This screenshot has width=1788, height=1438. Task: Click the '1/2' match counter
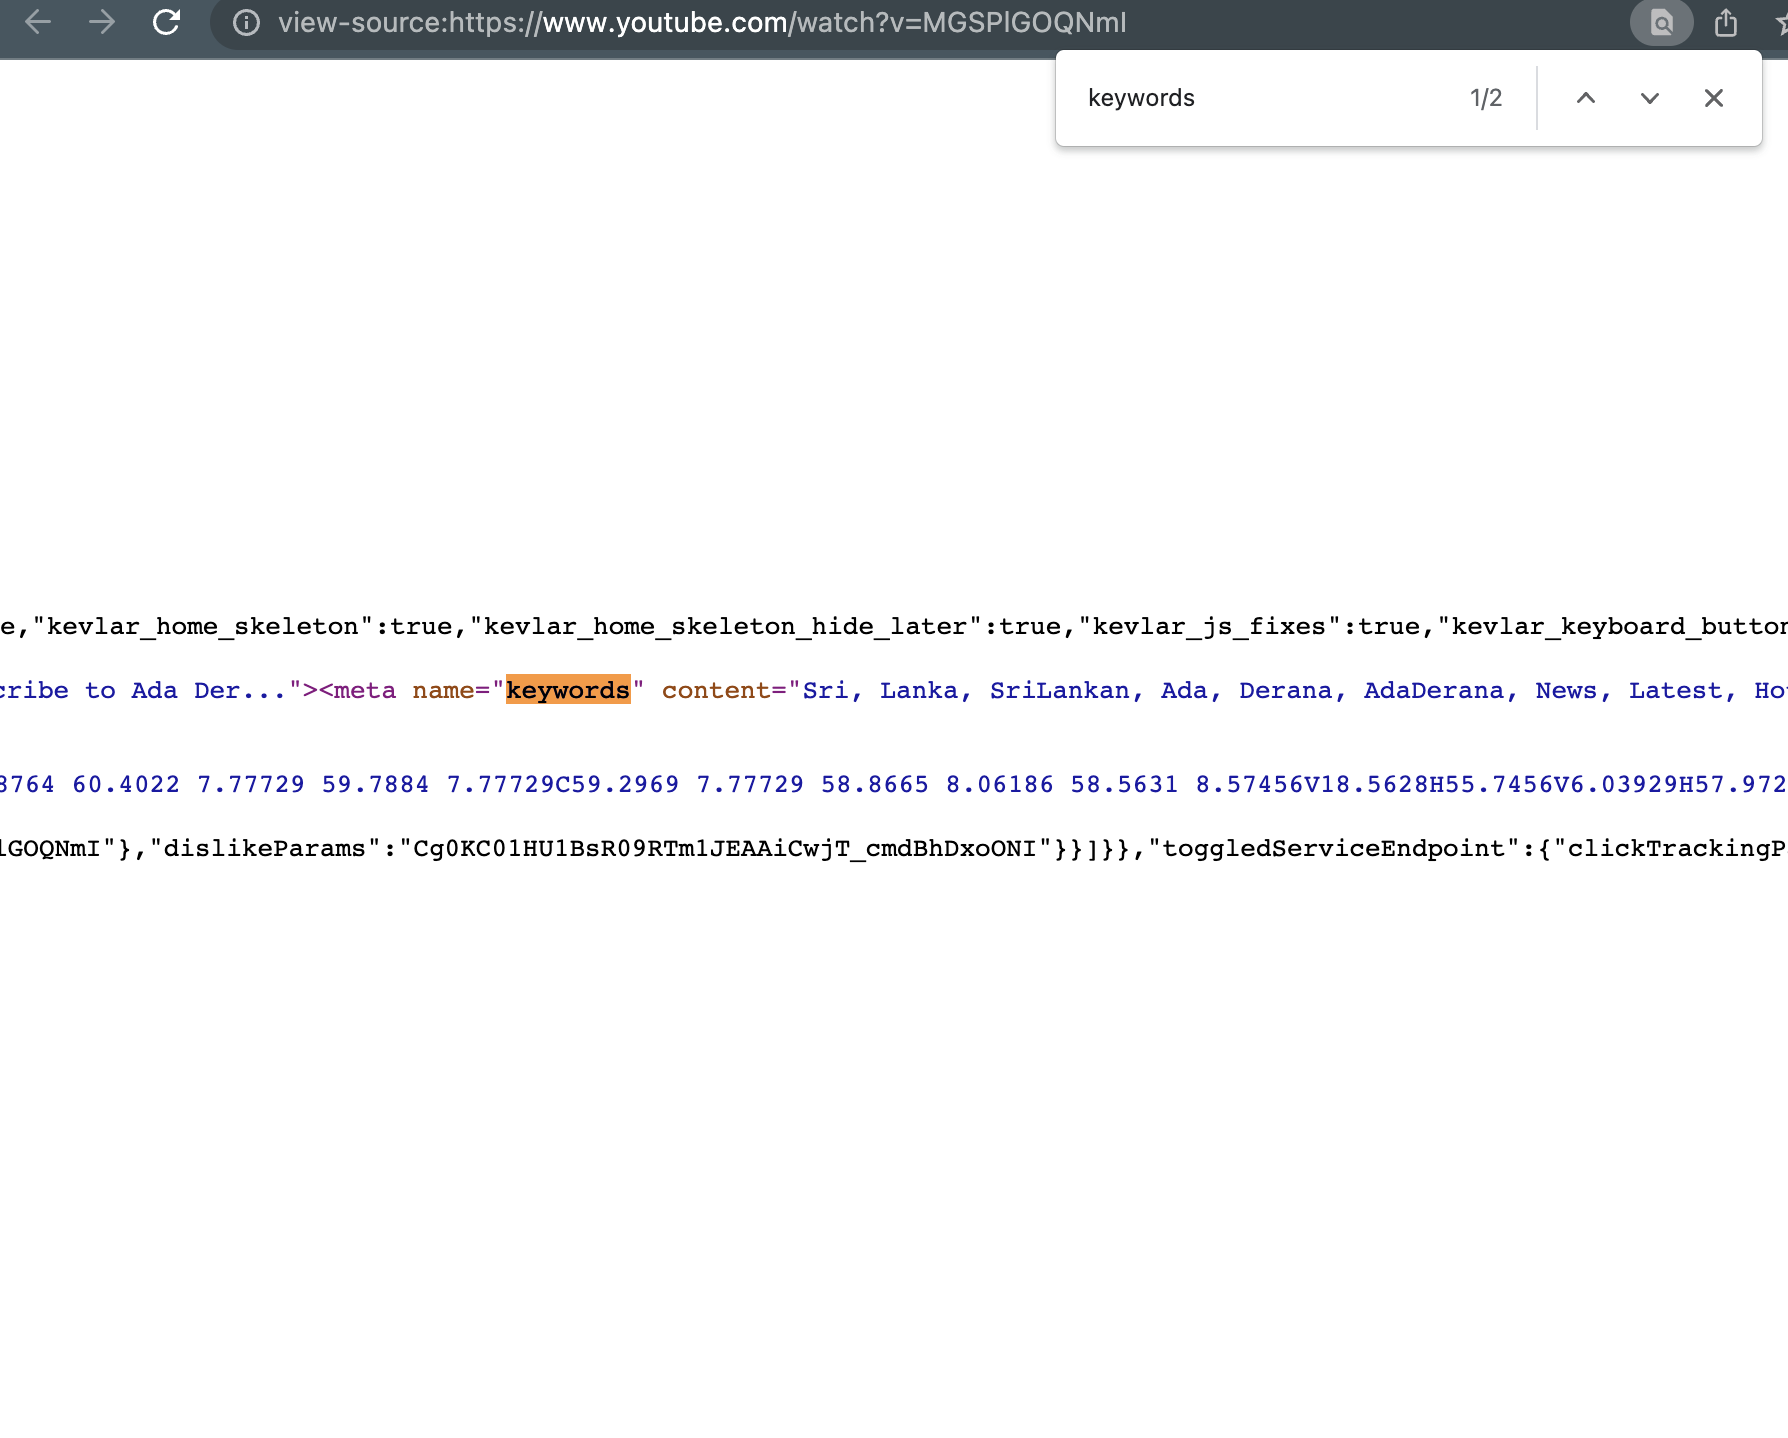click(1486, 98)
